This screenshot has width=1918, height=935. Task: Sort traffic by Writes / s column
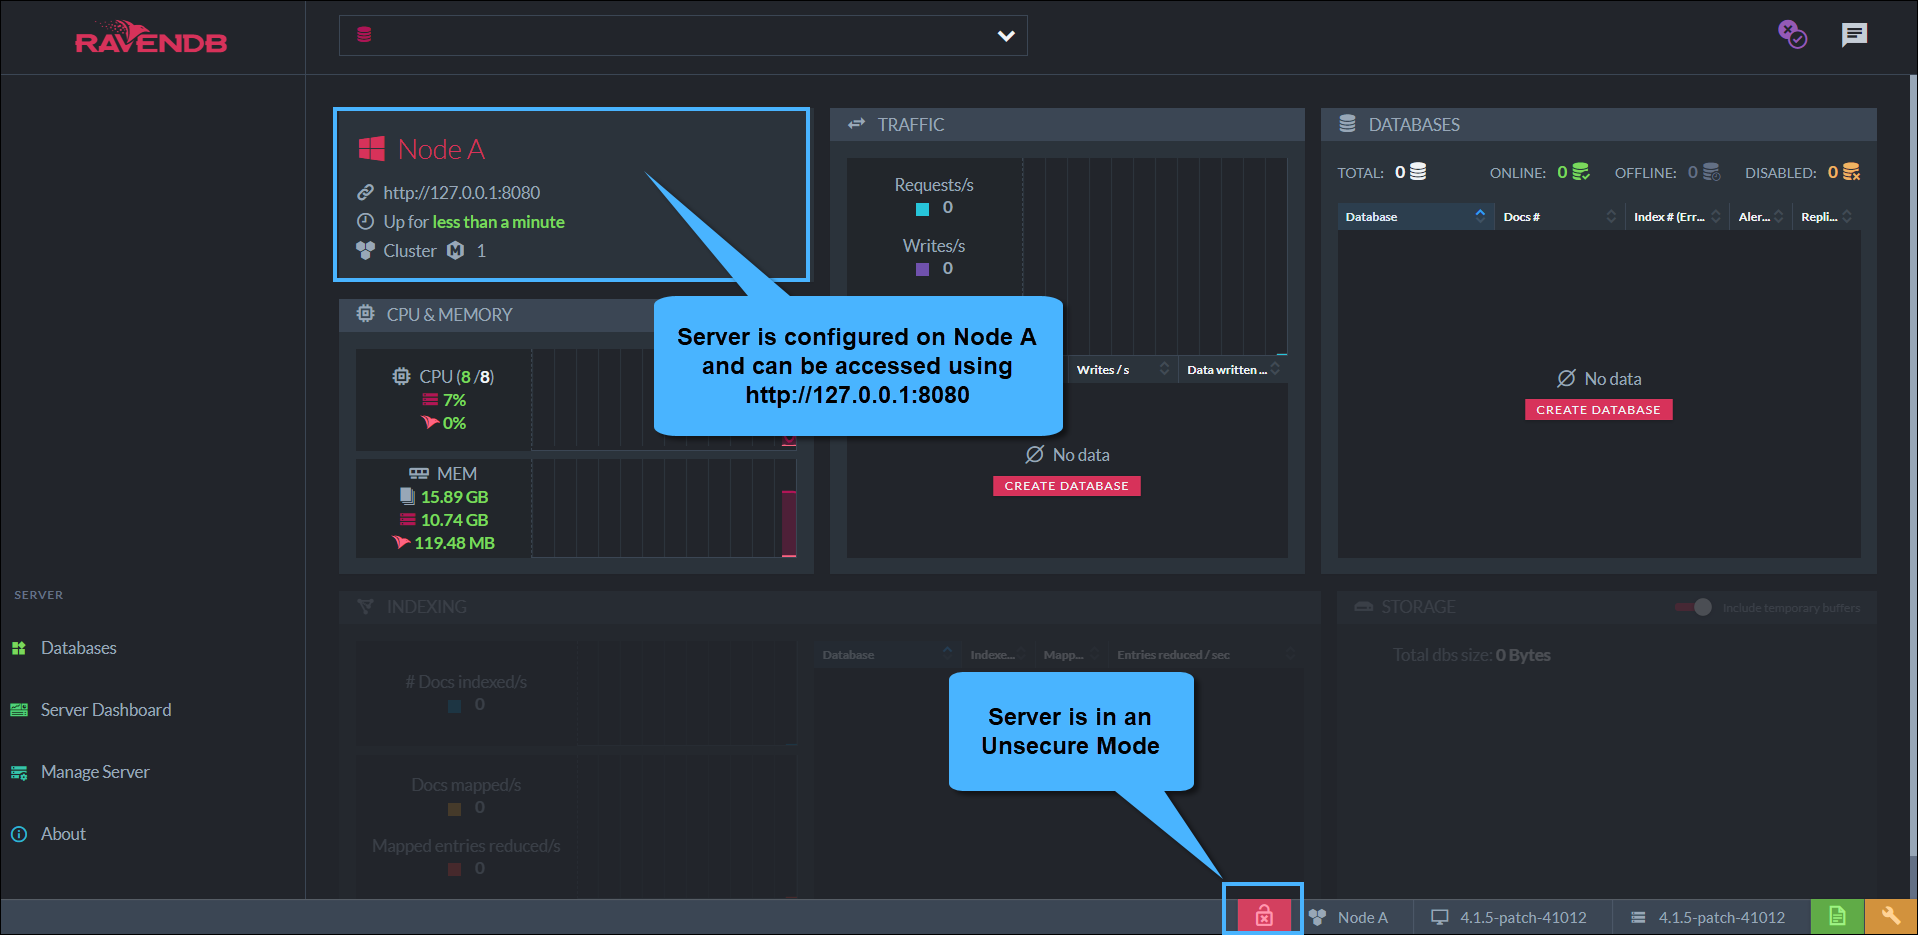tap(1123, 370)
